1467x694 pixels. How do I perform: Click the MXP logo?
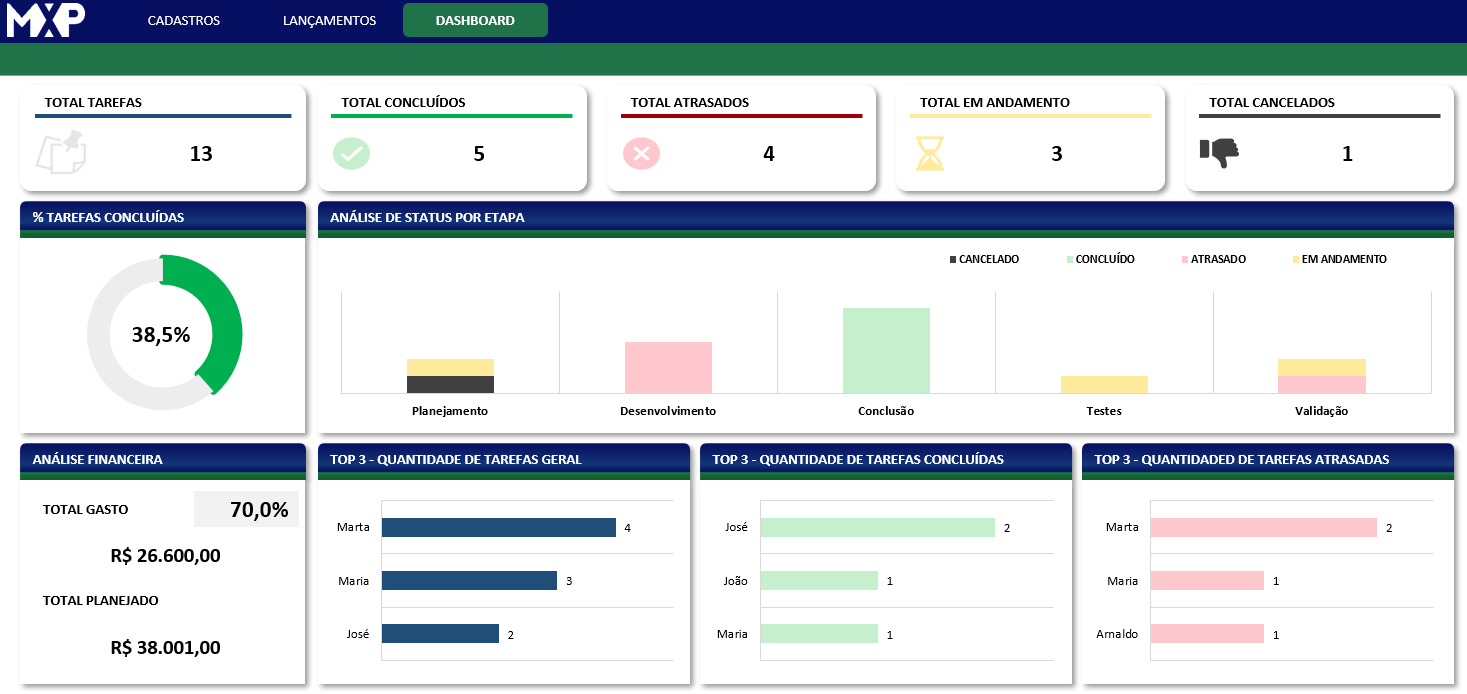pos(45,20)
